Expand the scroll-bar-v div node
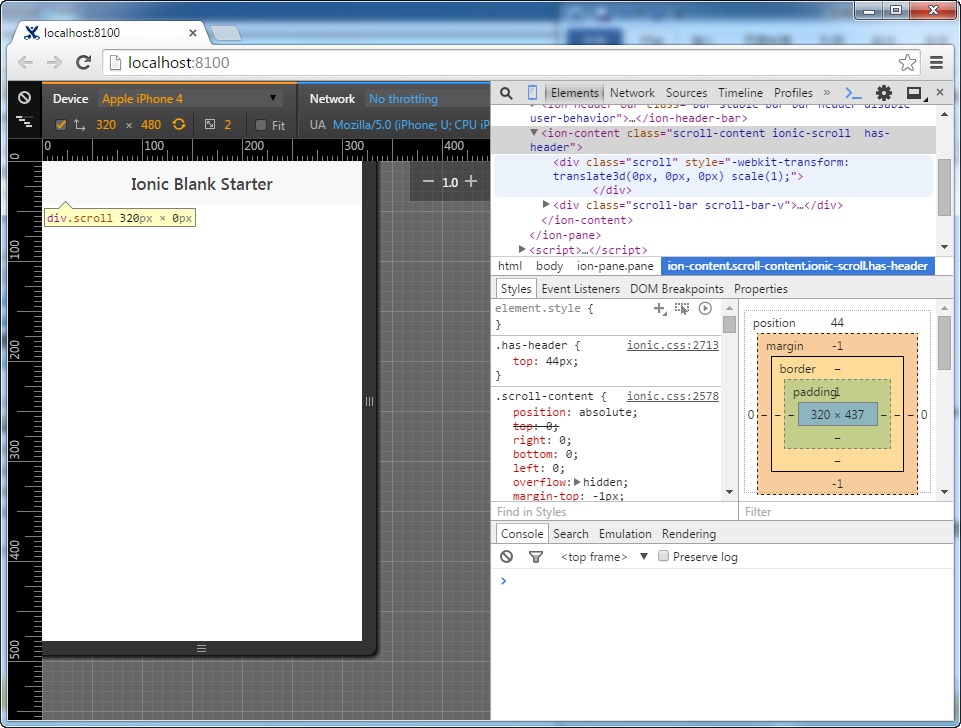 click(546, 205)
